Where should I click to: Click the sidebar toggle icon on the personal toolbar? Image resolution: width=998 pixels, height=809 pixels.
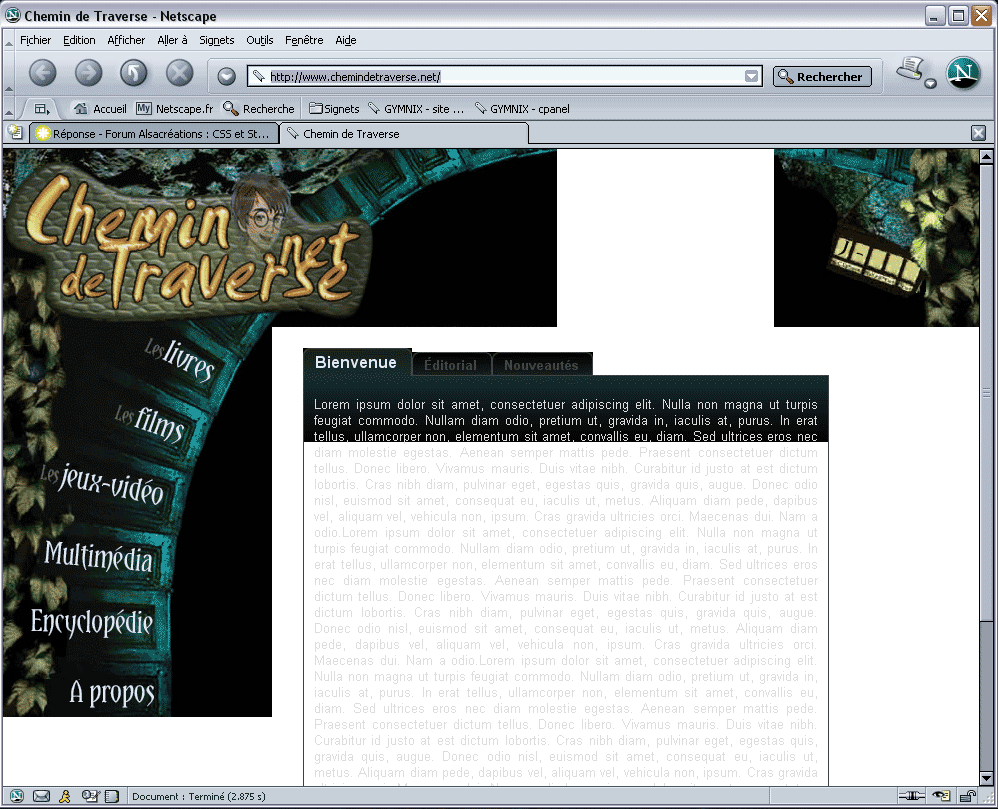(x=41, y=109)
